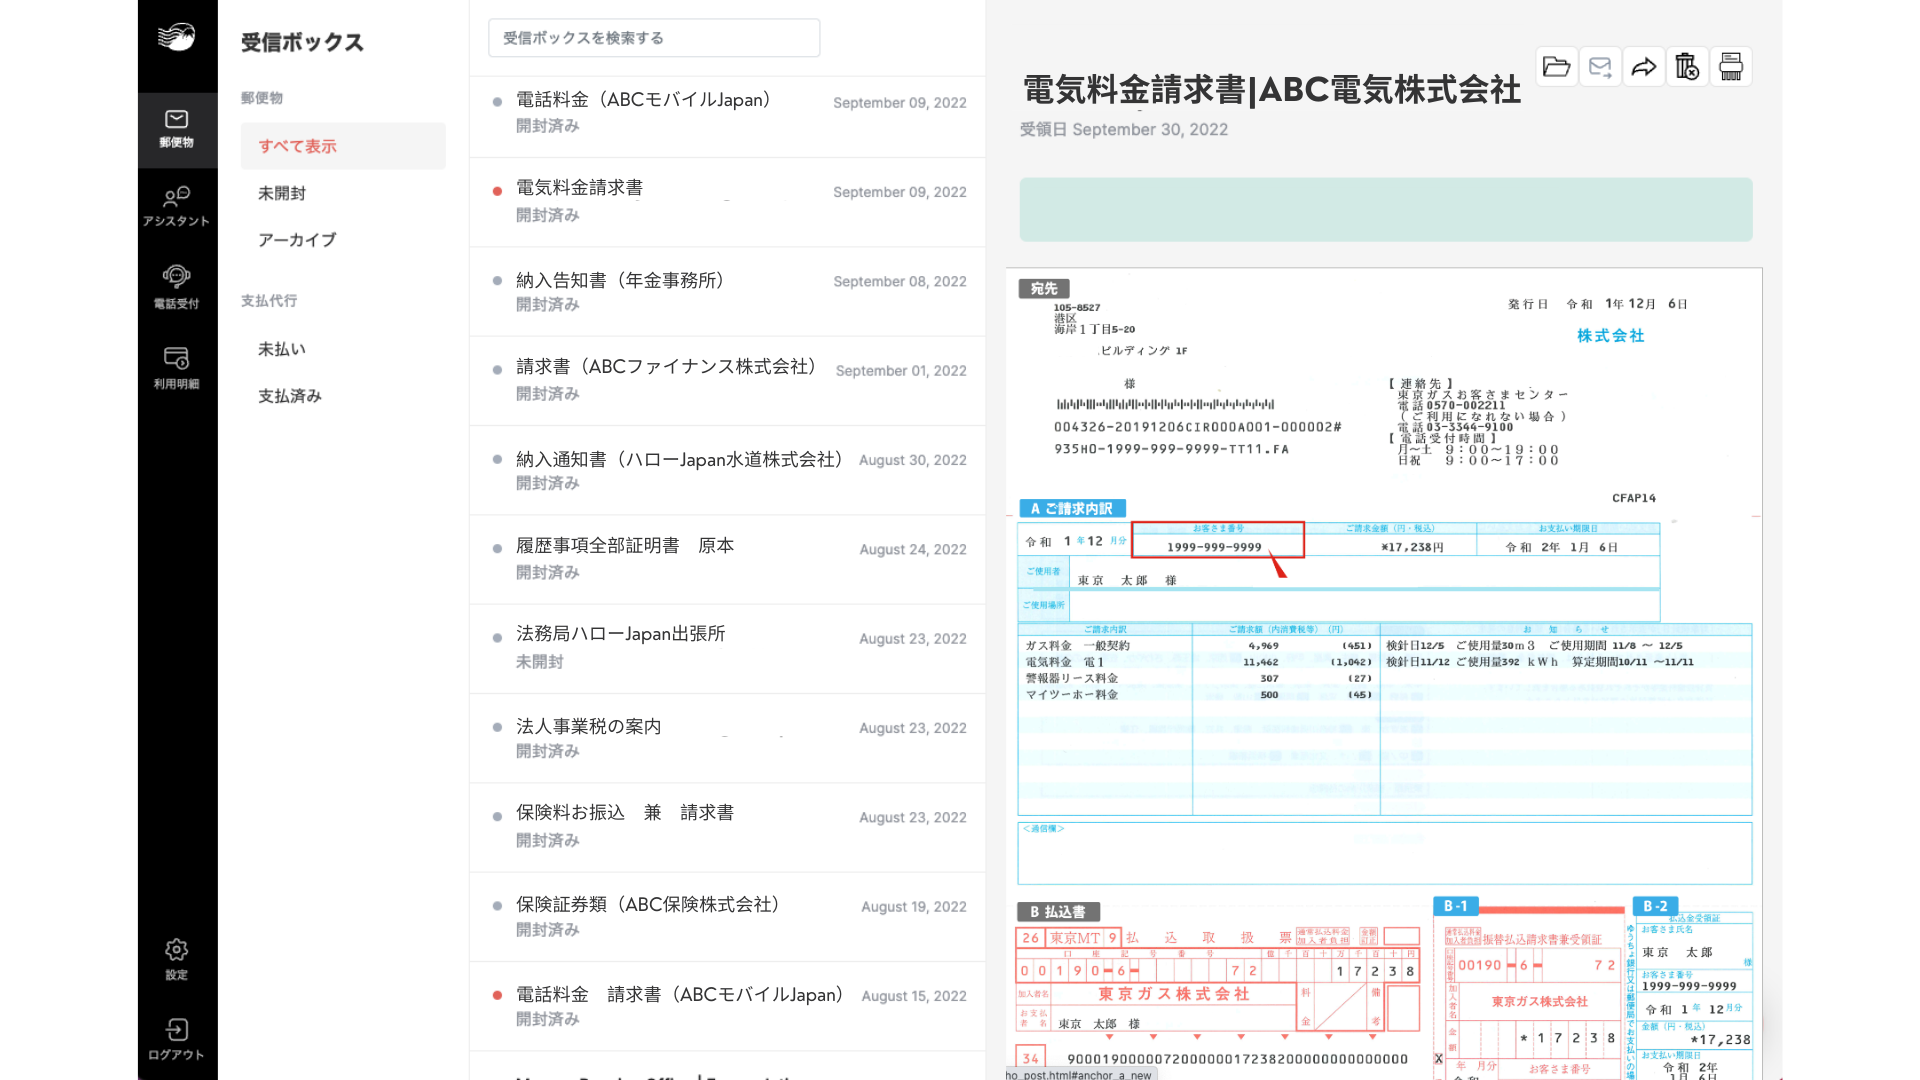Share the 電気料金請求書 document

pos(1644,66)
